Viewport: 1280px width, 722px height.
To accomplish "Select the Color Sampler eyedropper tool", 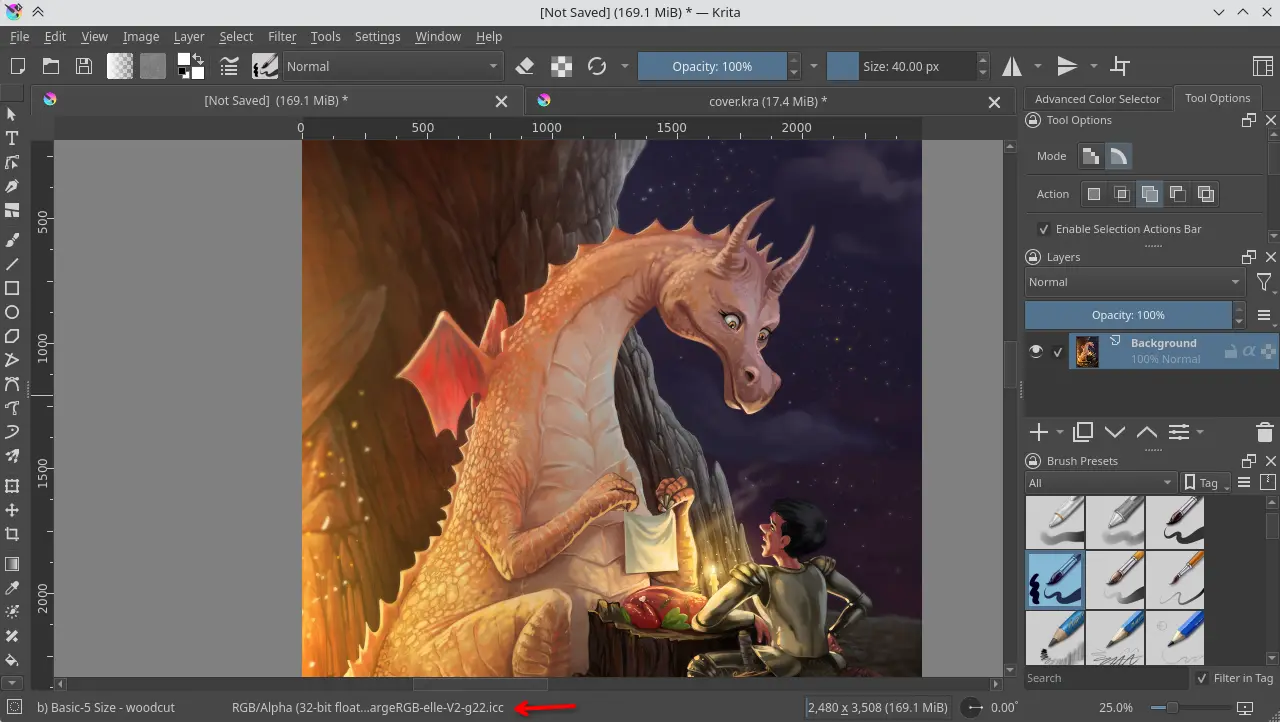I will click(12, 588).
